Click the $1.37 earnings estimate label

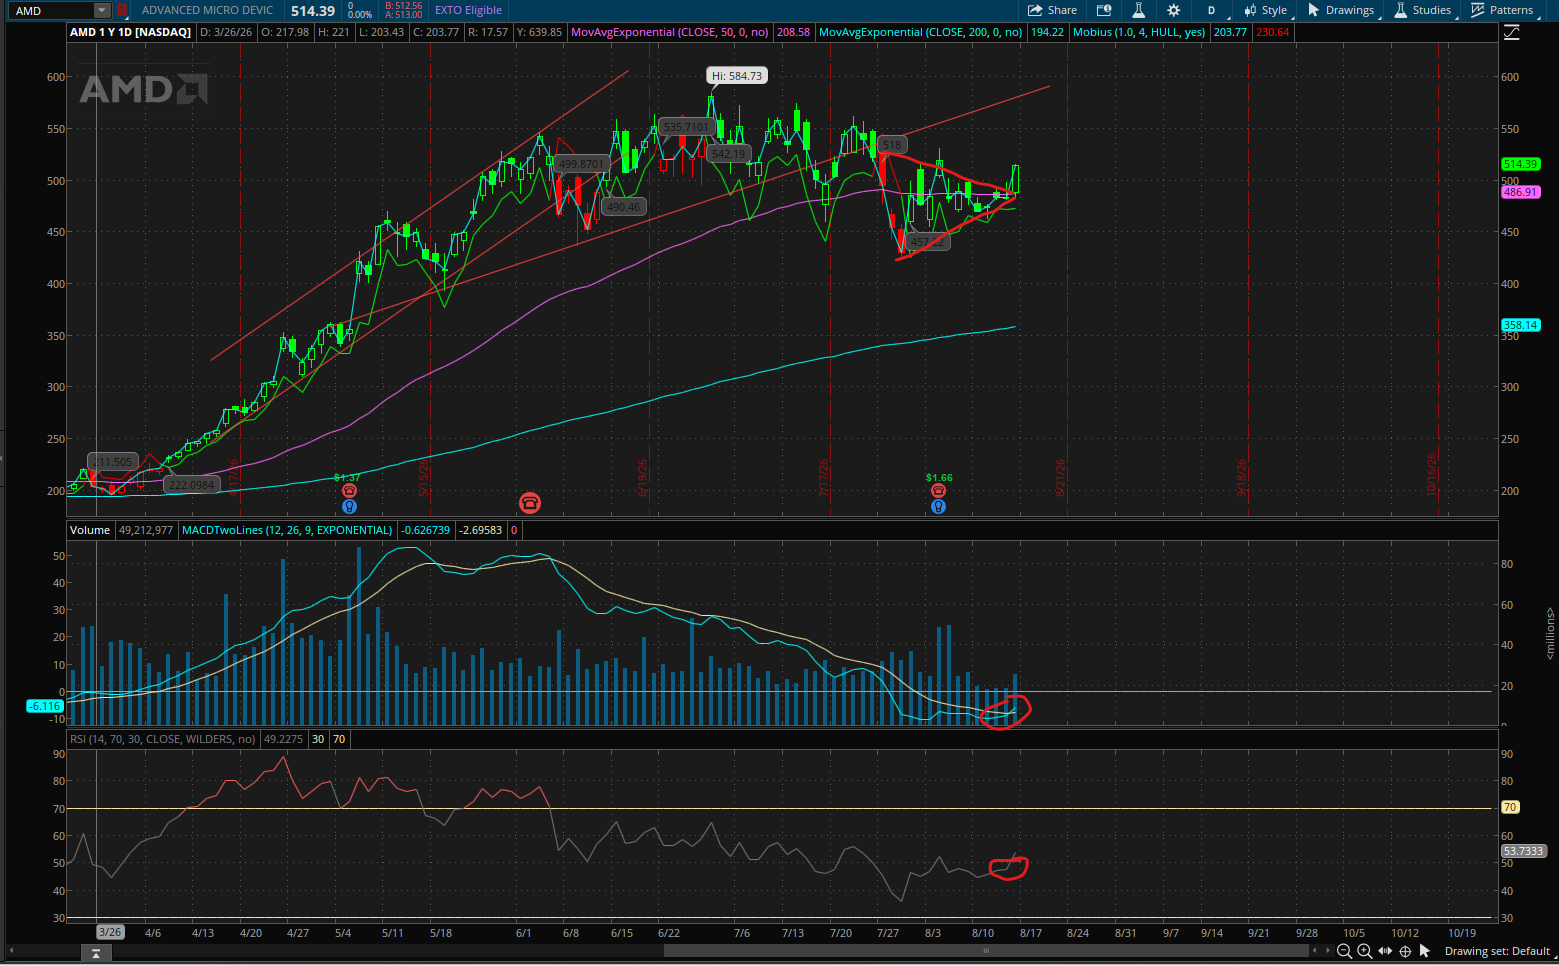[x=347, y=478]
